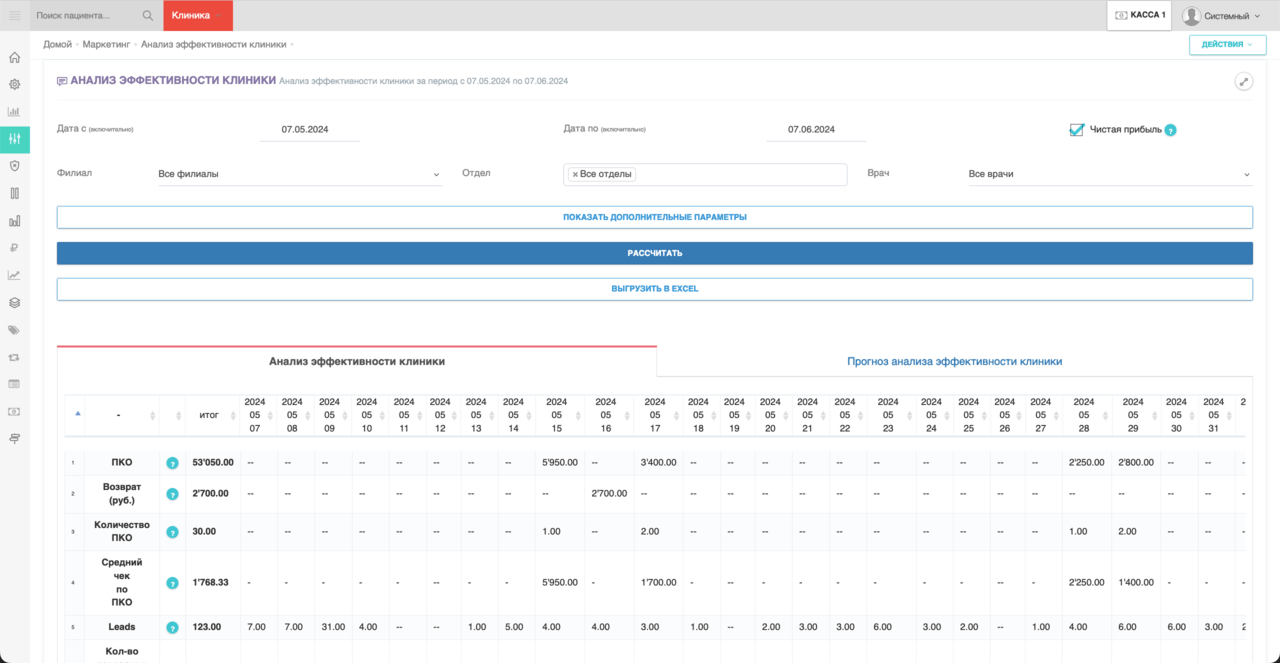Open the Врач dropdown Все врачи

[1110, 174]
